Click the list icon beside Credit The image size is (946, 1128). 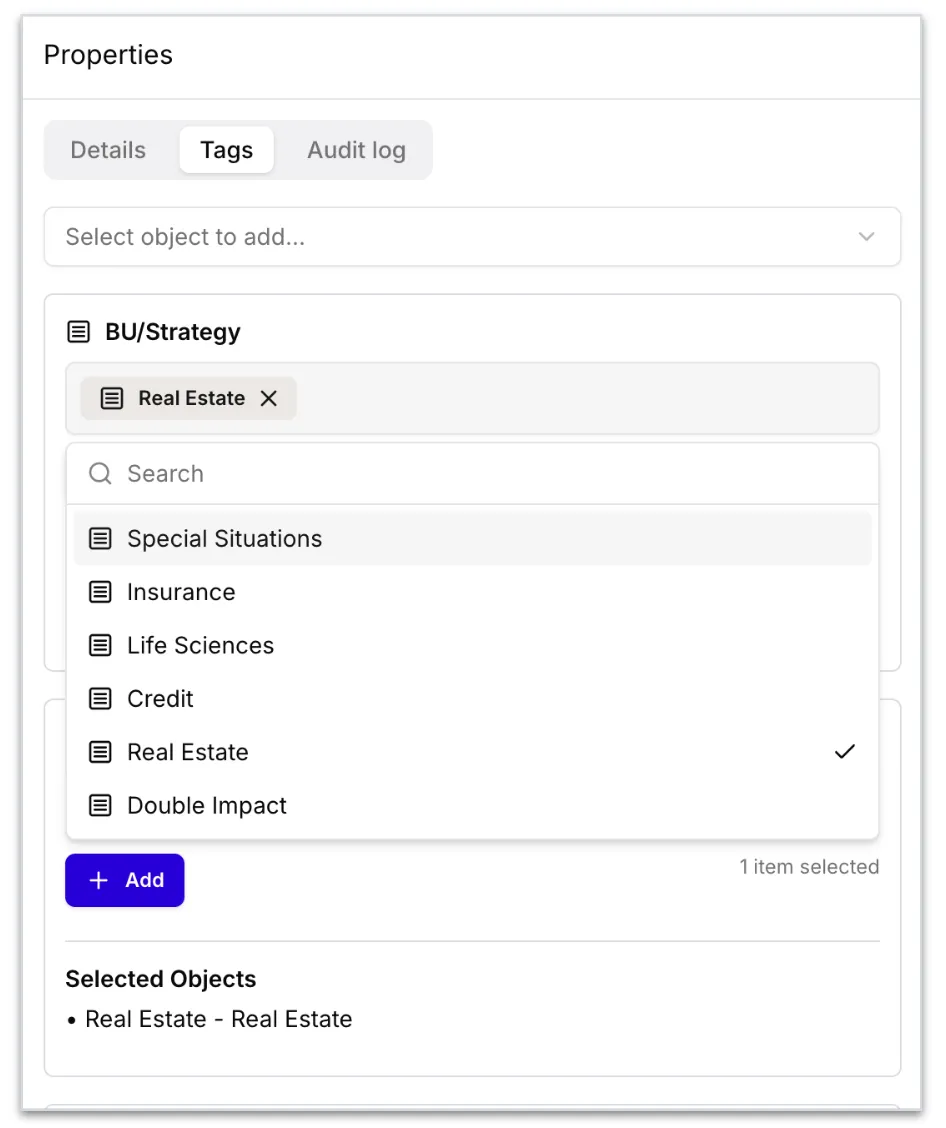[x=100, y=698]
